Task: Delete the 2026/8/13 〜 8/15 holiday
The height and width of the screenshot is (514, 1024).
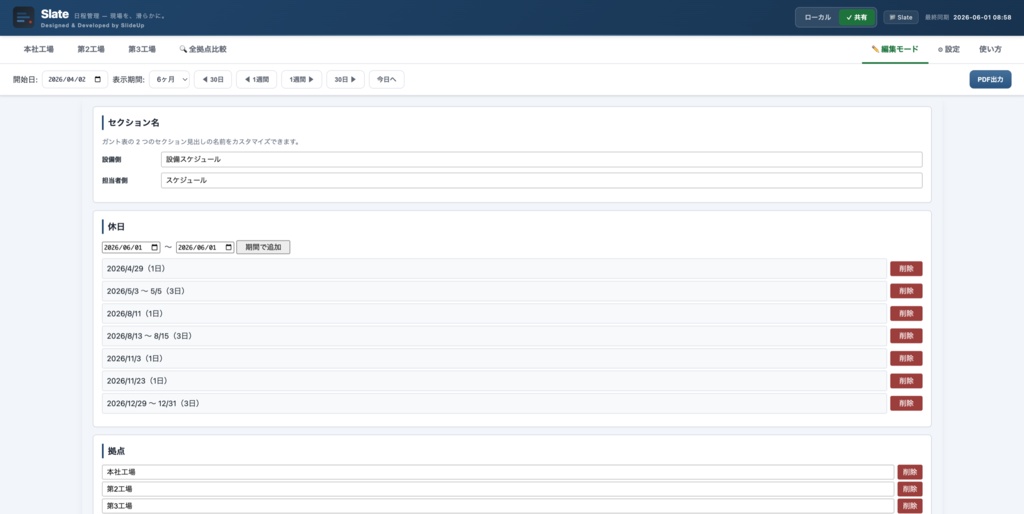Action: pyautogui.click(x=906, y=336)
